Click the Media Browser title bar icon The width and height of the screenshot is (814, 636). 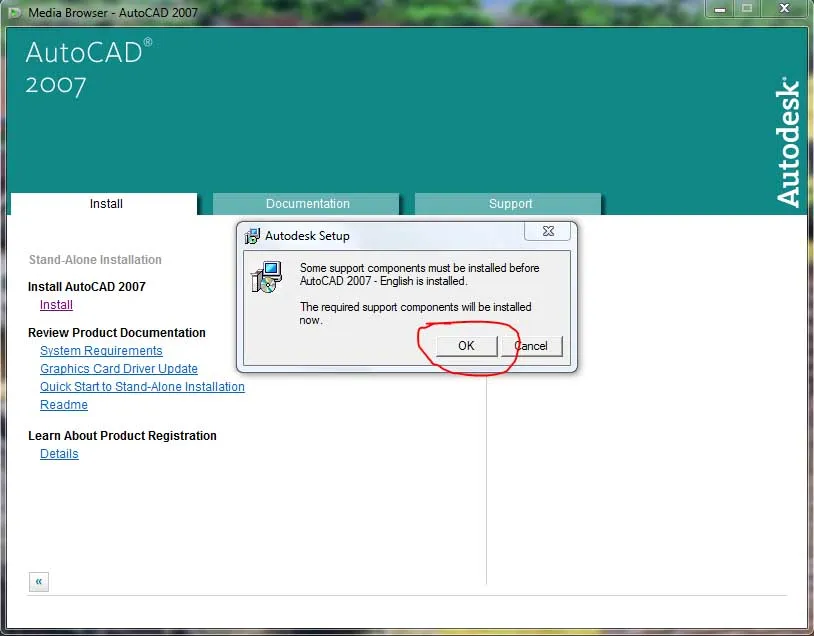(x=14, y=12)
